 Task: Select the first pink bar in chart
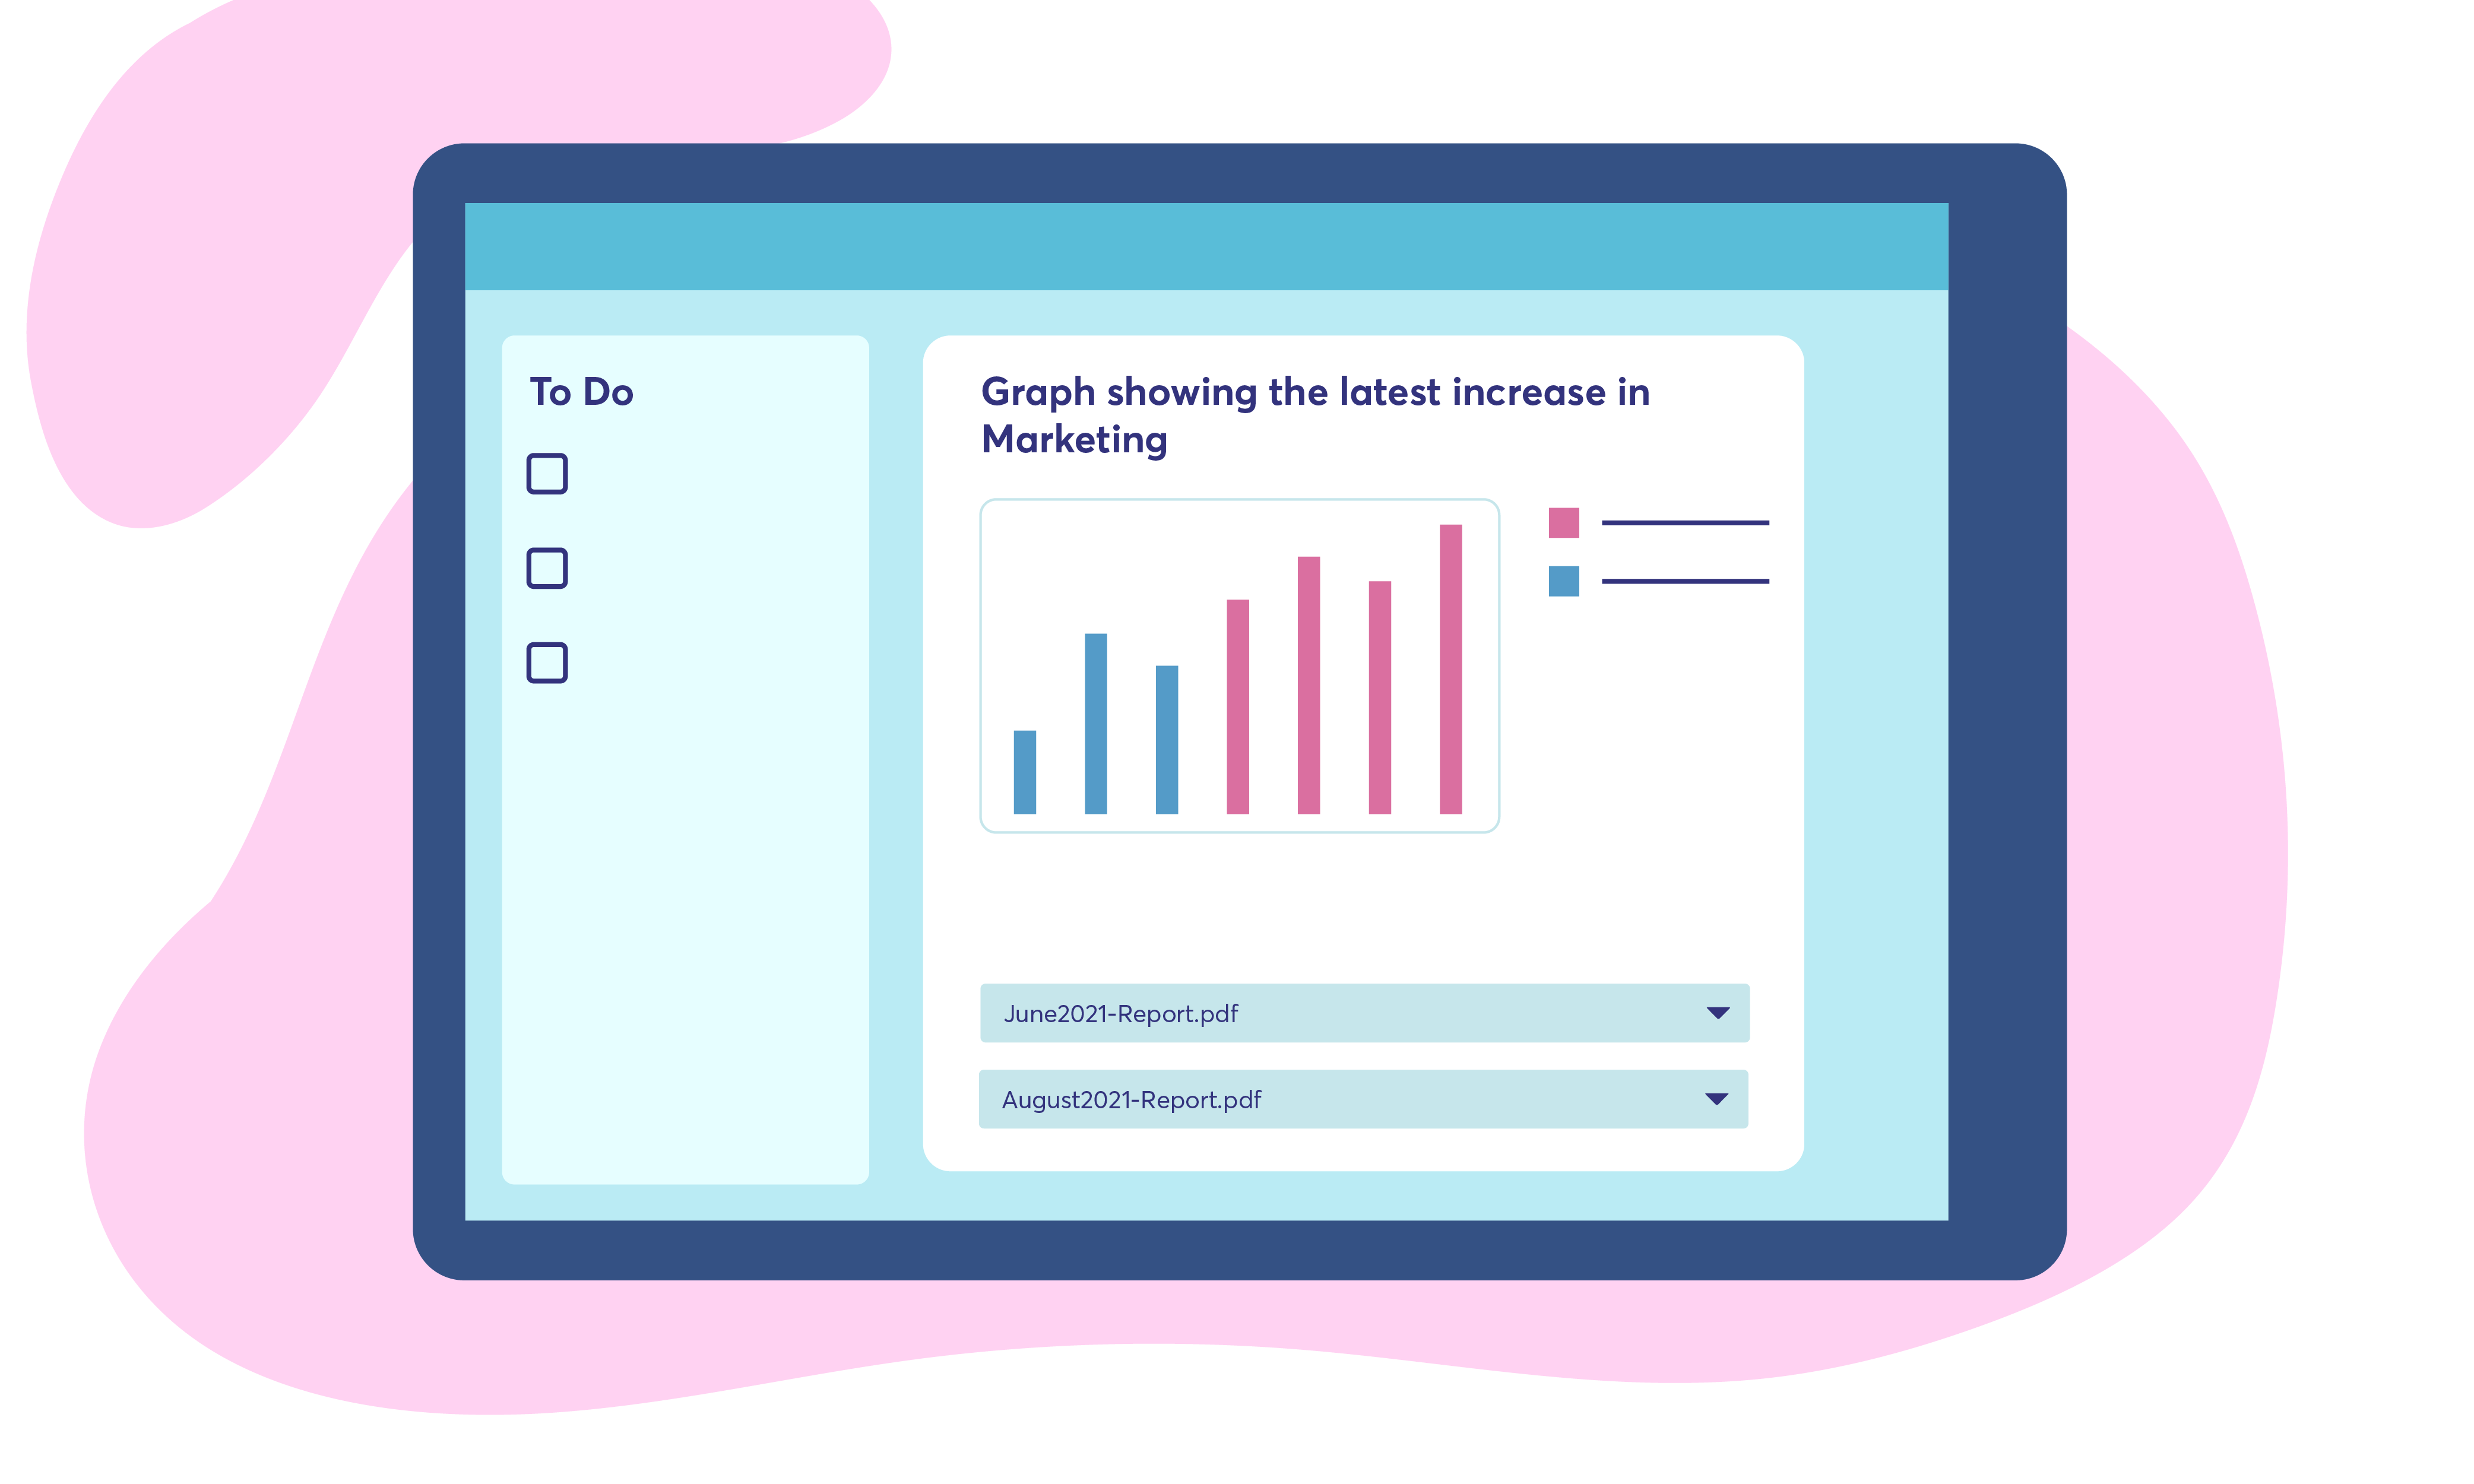tap(1237, 706)
